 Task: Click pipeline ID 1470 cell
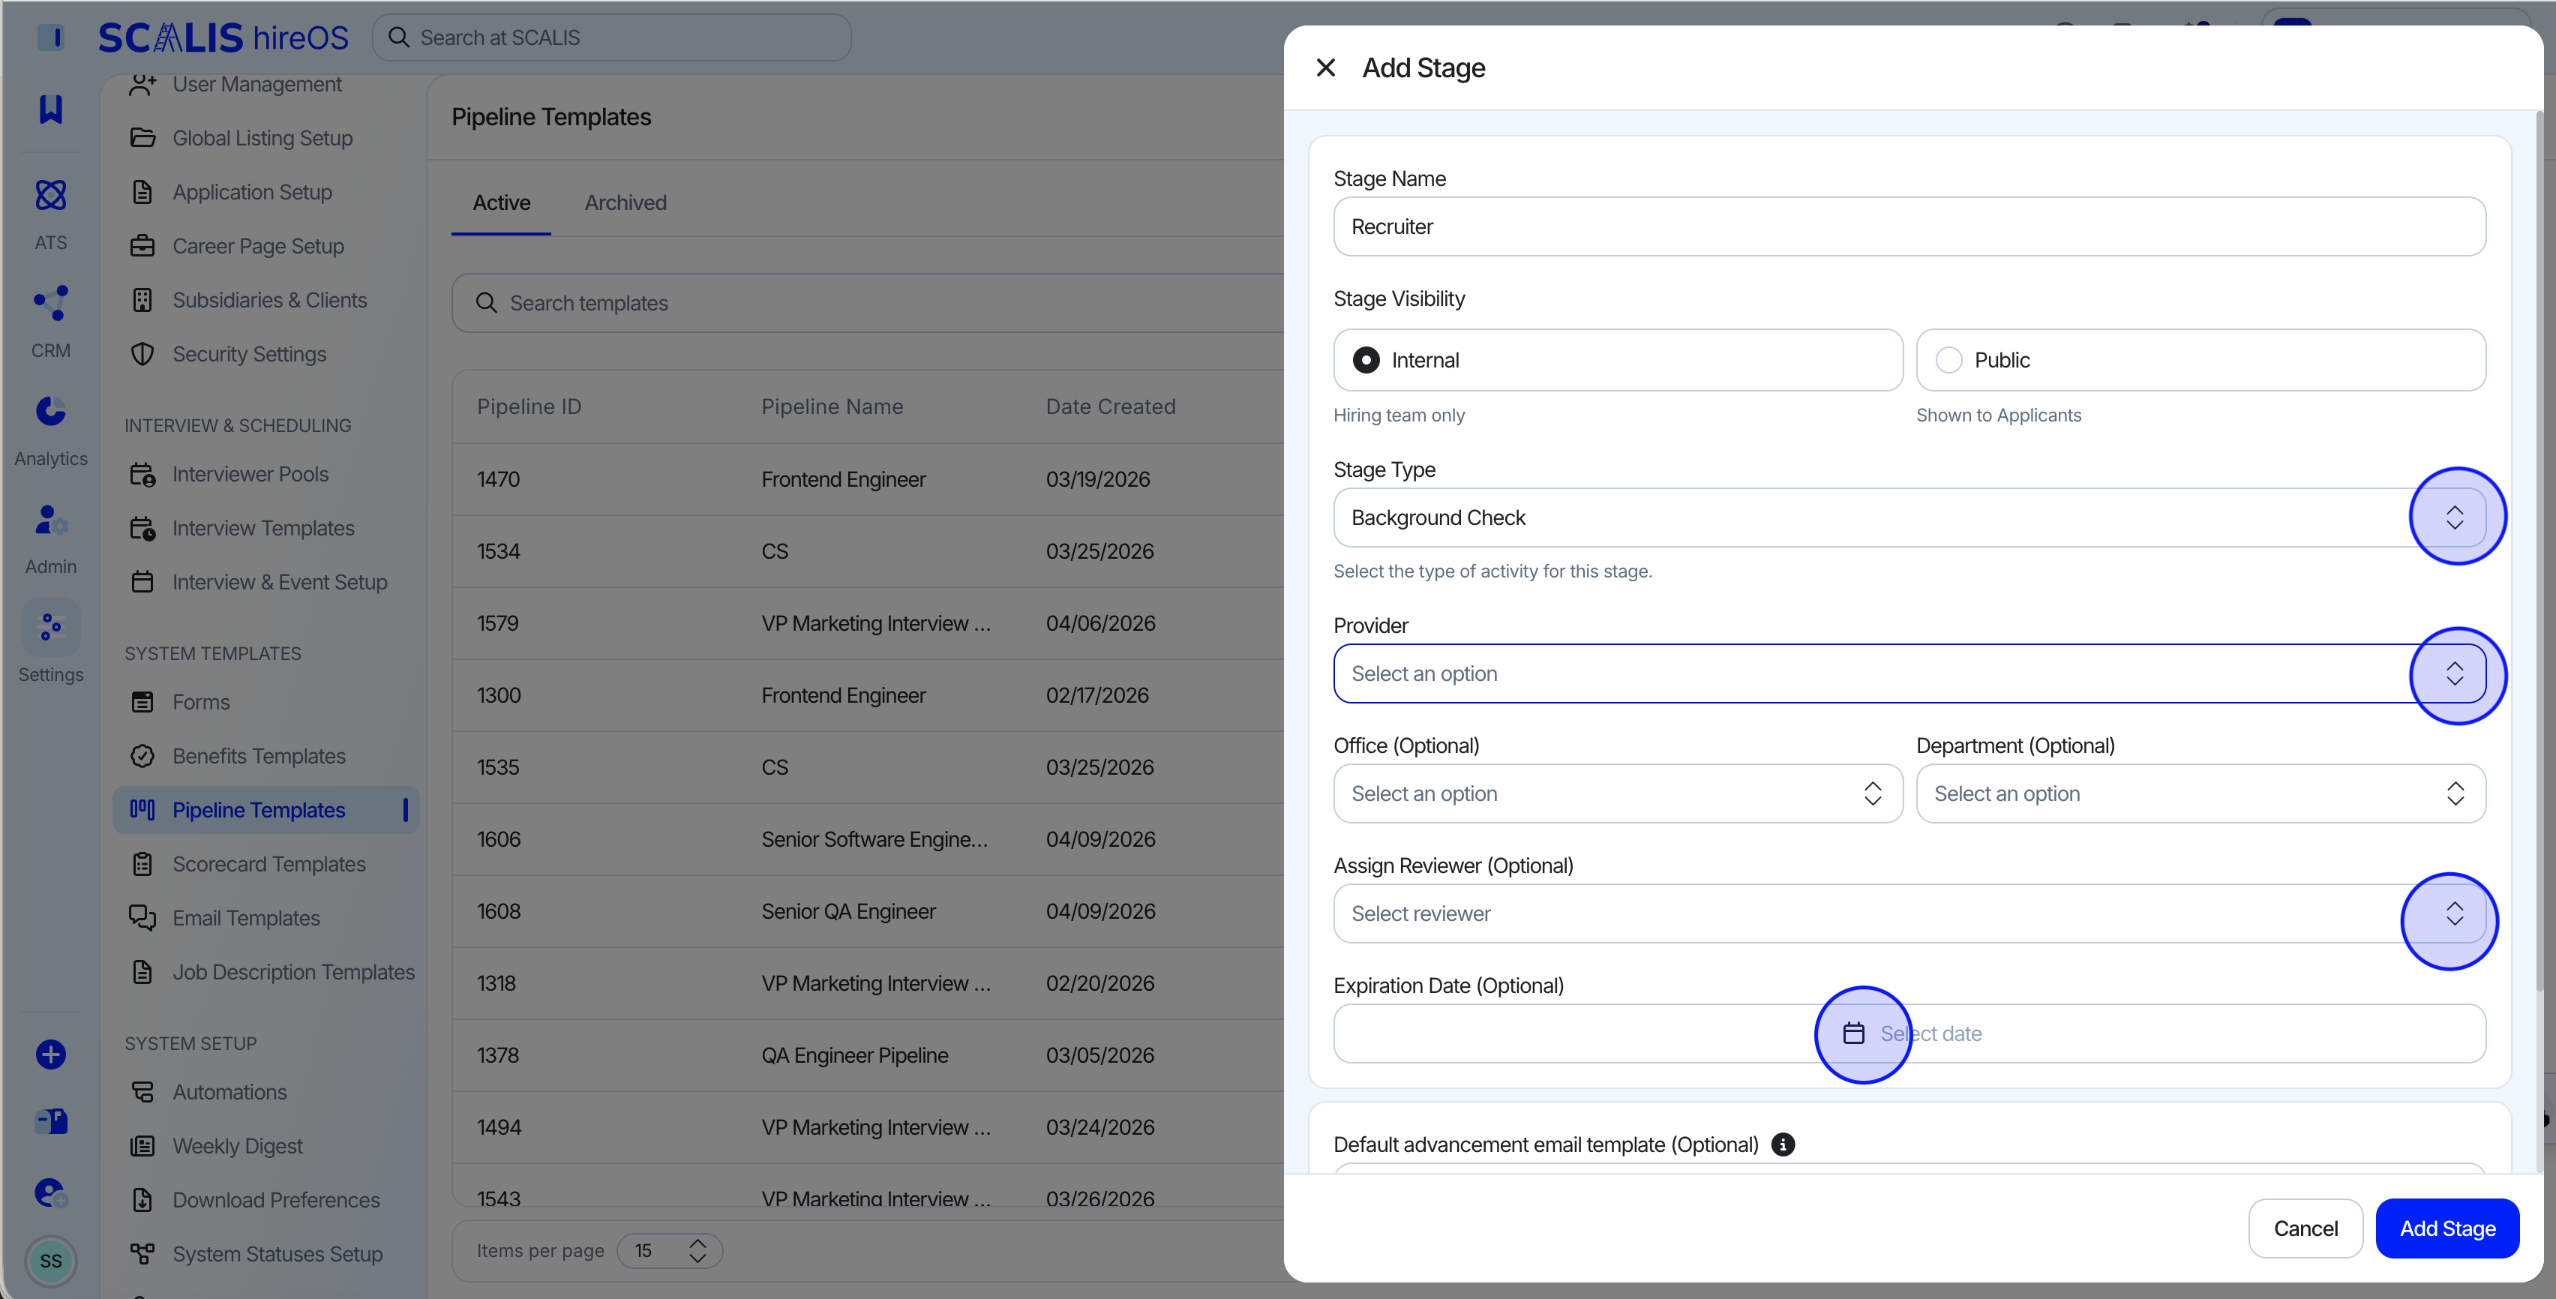coord(498,479)
